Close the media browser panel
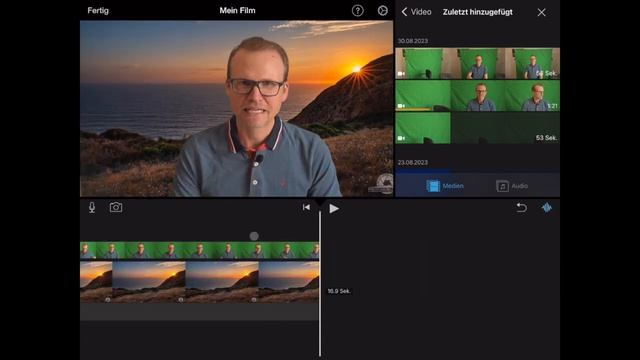The width and height of the screenshot is (640, 360). pyautogui.click(x=541, y=12)
